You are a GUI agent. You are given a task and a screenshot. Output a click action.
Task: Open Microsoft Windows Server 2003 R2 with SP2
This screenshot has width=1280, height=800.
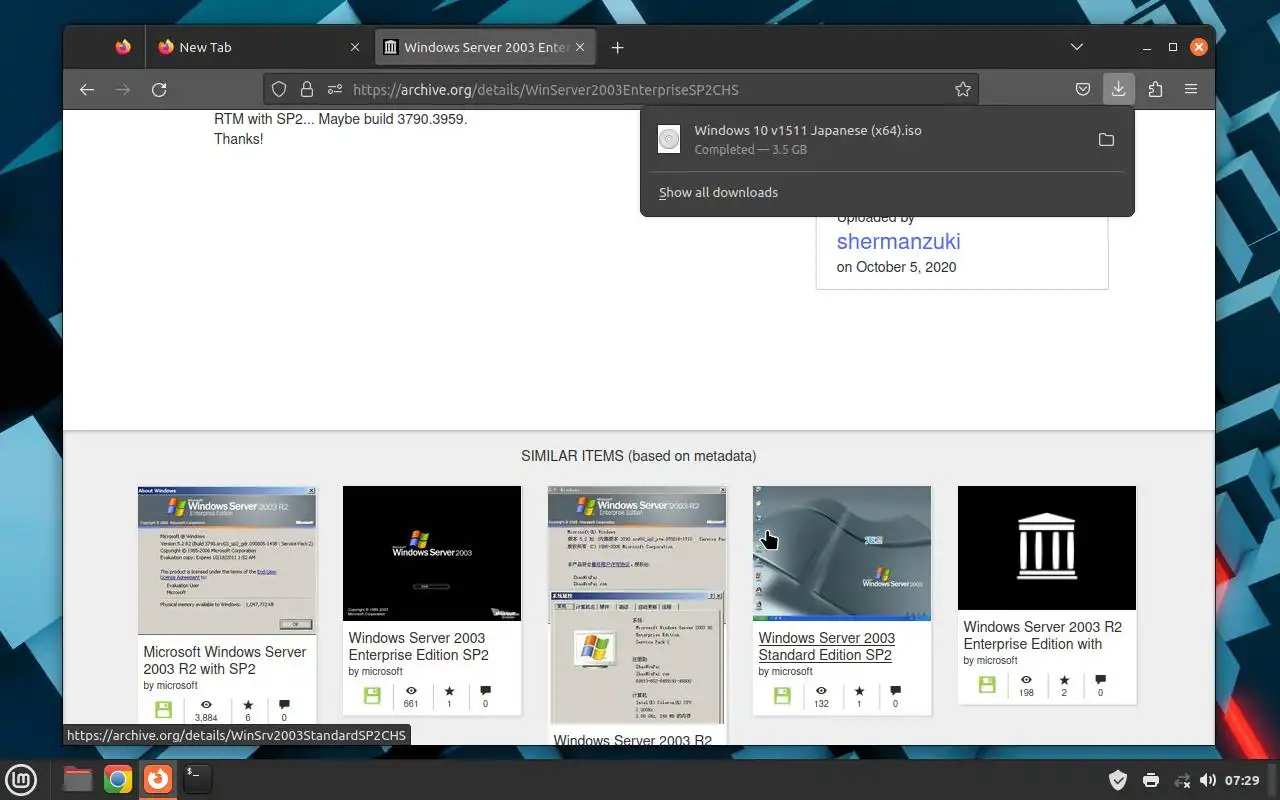(225, 660)
